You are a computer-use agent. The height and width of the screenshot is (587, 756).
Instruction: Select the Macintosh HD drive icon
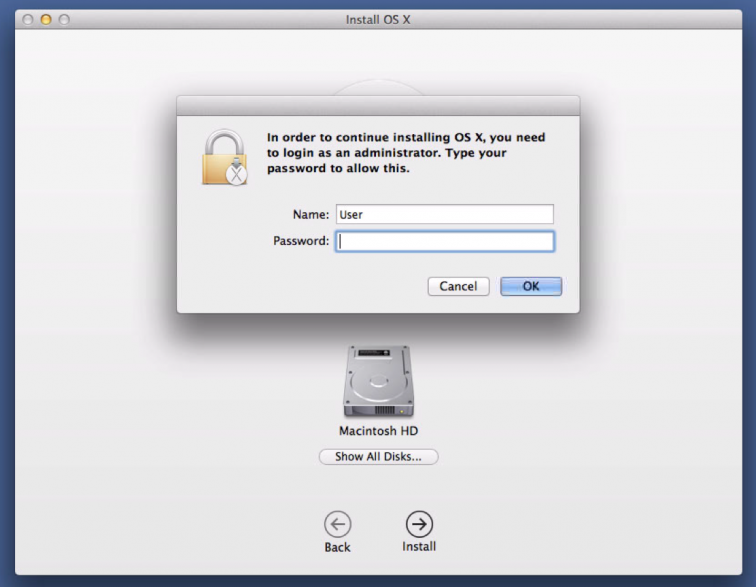click(378, 381)
